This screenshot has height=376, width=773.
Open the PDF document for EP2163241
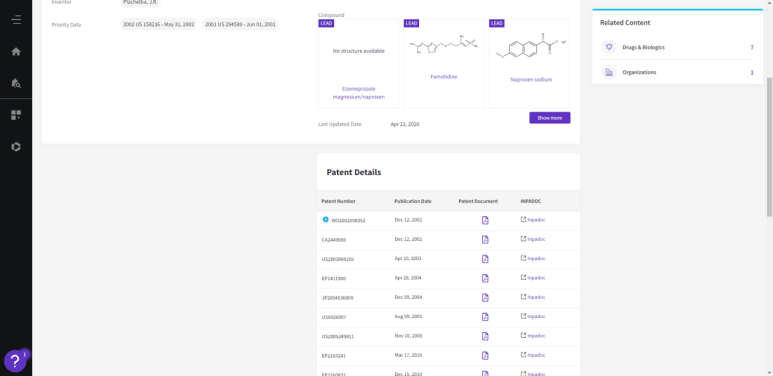pos(485,355)
